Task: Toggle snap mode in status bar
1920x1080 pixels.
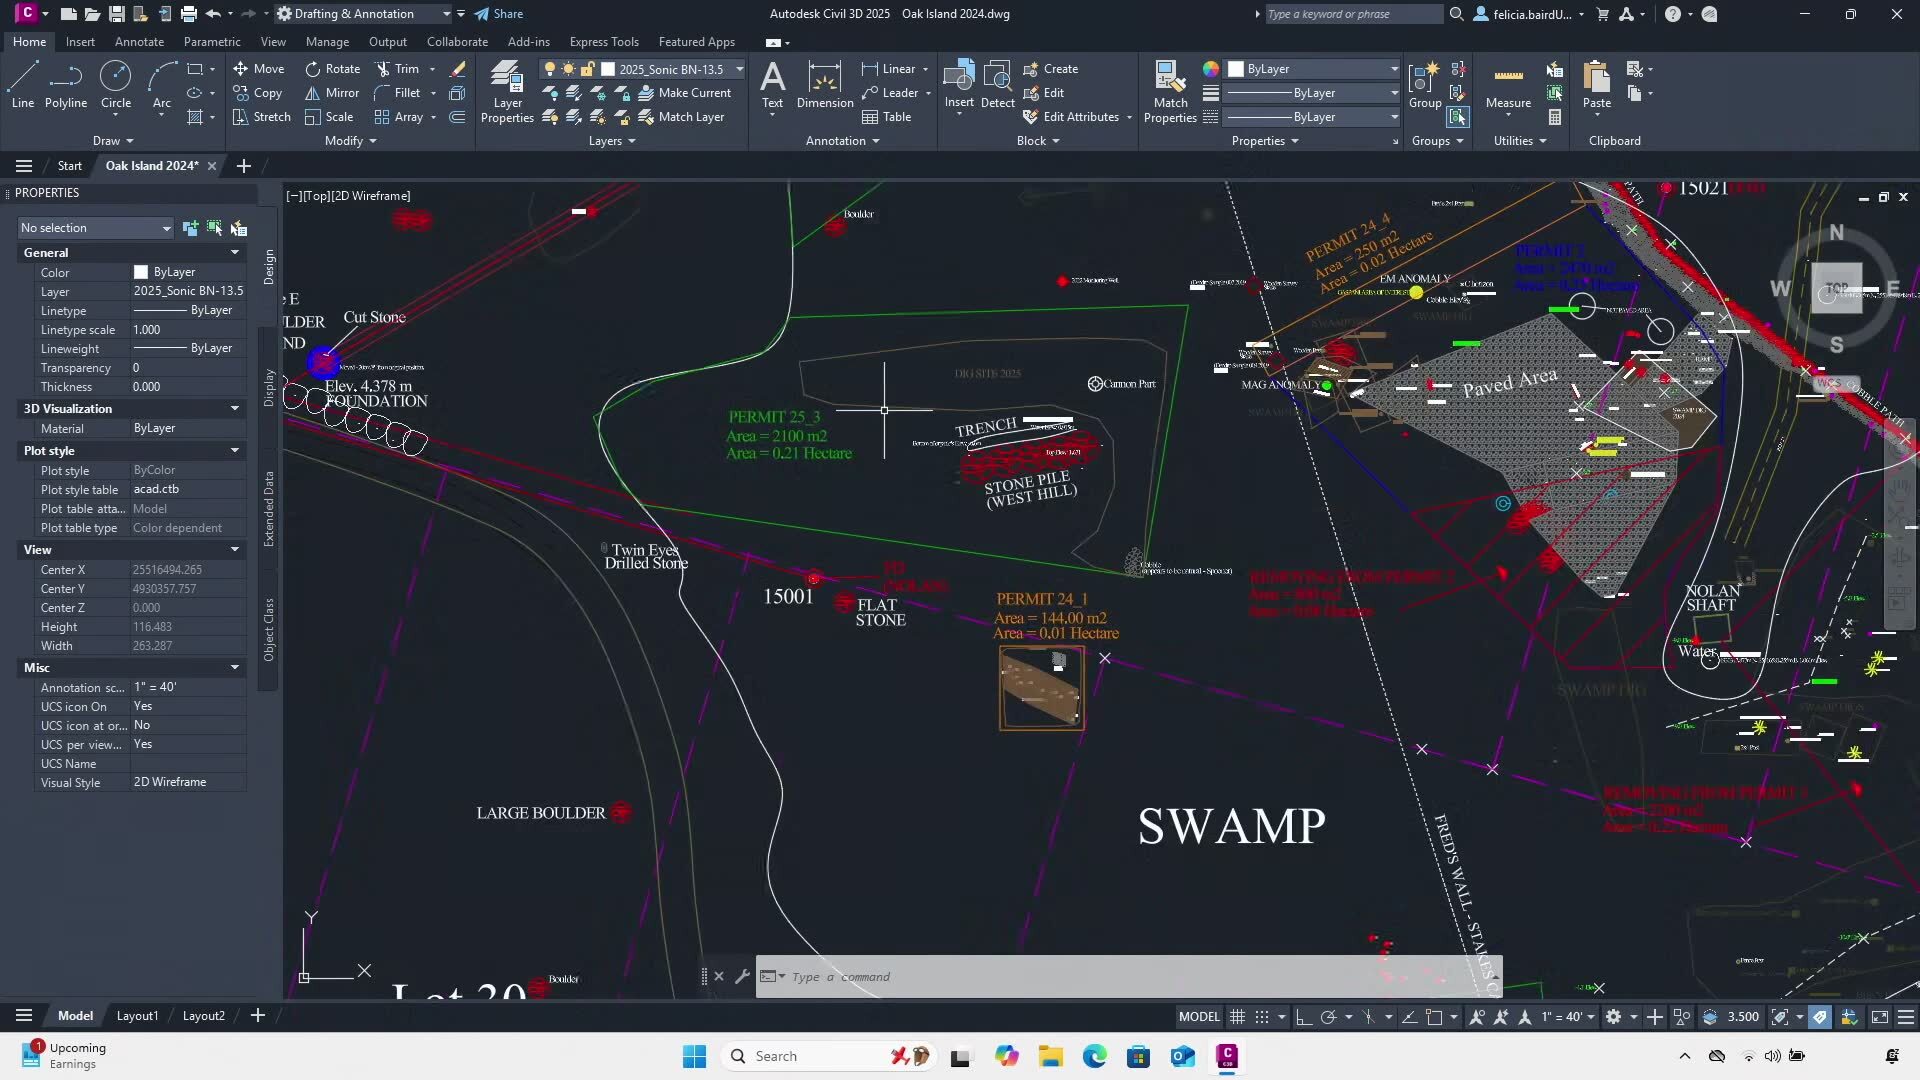Action: pyautogui.click(x=1262, y=1017)
